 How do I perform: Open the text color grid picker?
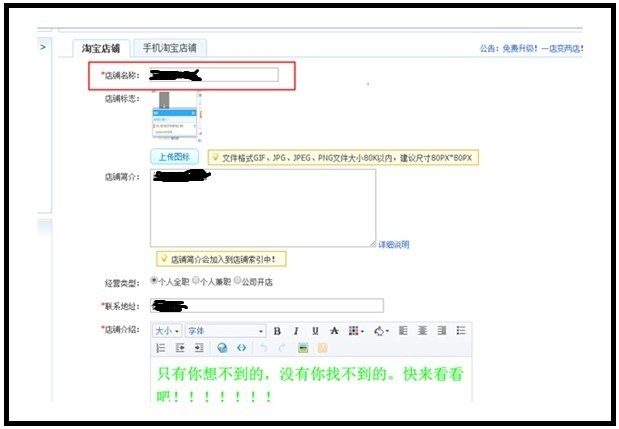(356, 331)
